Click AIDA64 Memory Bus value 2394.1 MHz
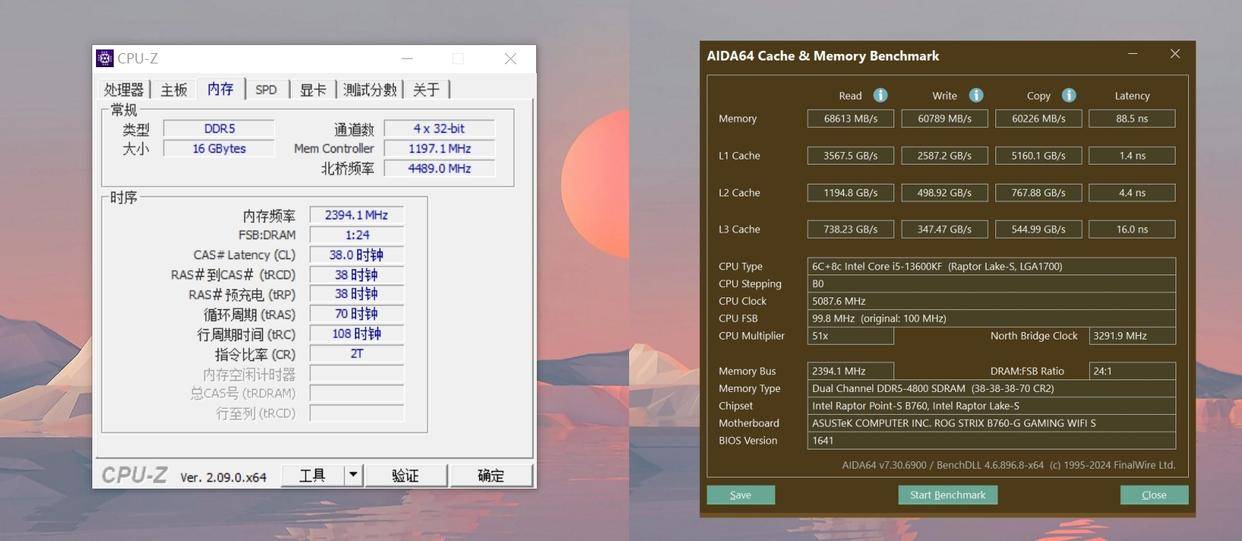 851,371
